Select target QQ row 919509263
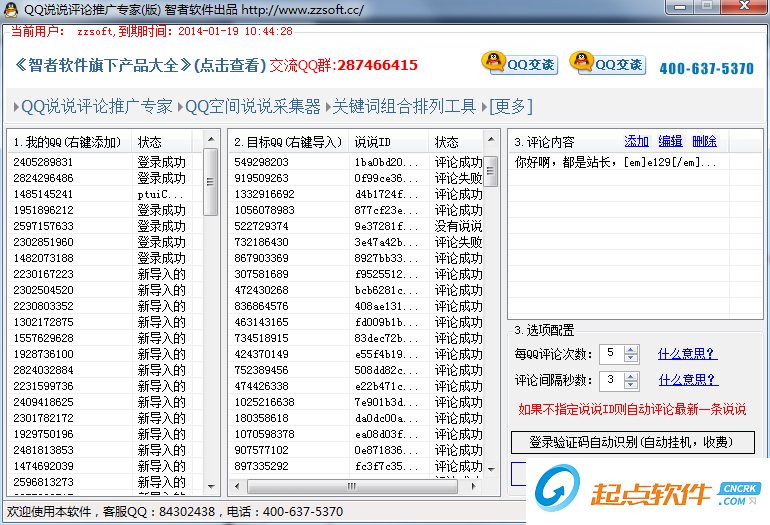770x525 pixels. tap(357, 178)
